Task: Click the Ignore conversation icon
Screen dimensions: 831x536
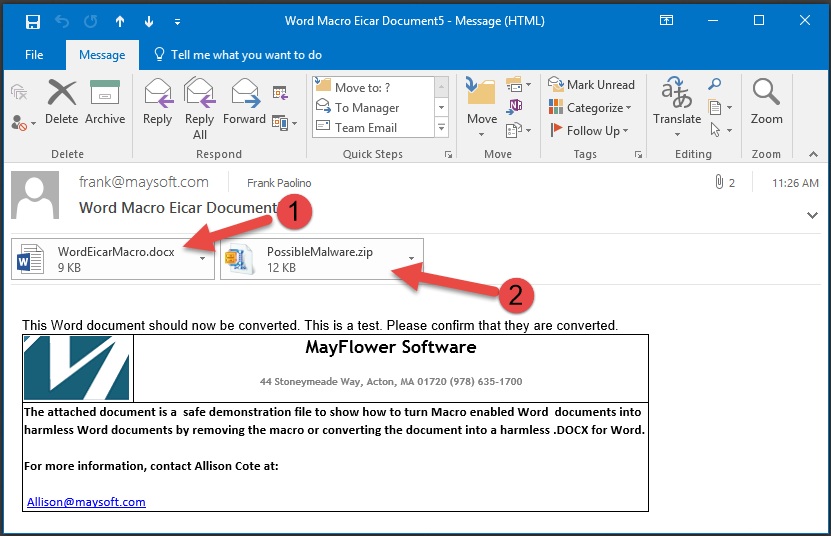Action: 19,92
